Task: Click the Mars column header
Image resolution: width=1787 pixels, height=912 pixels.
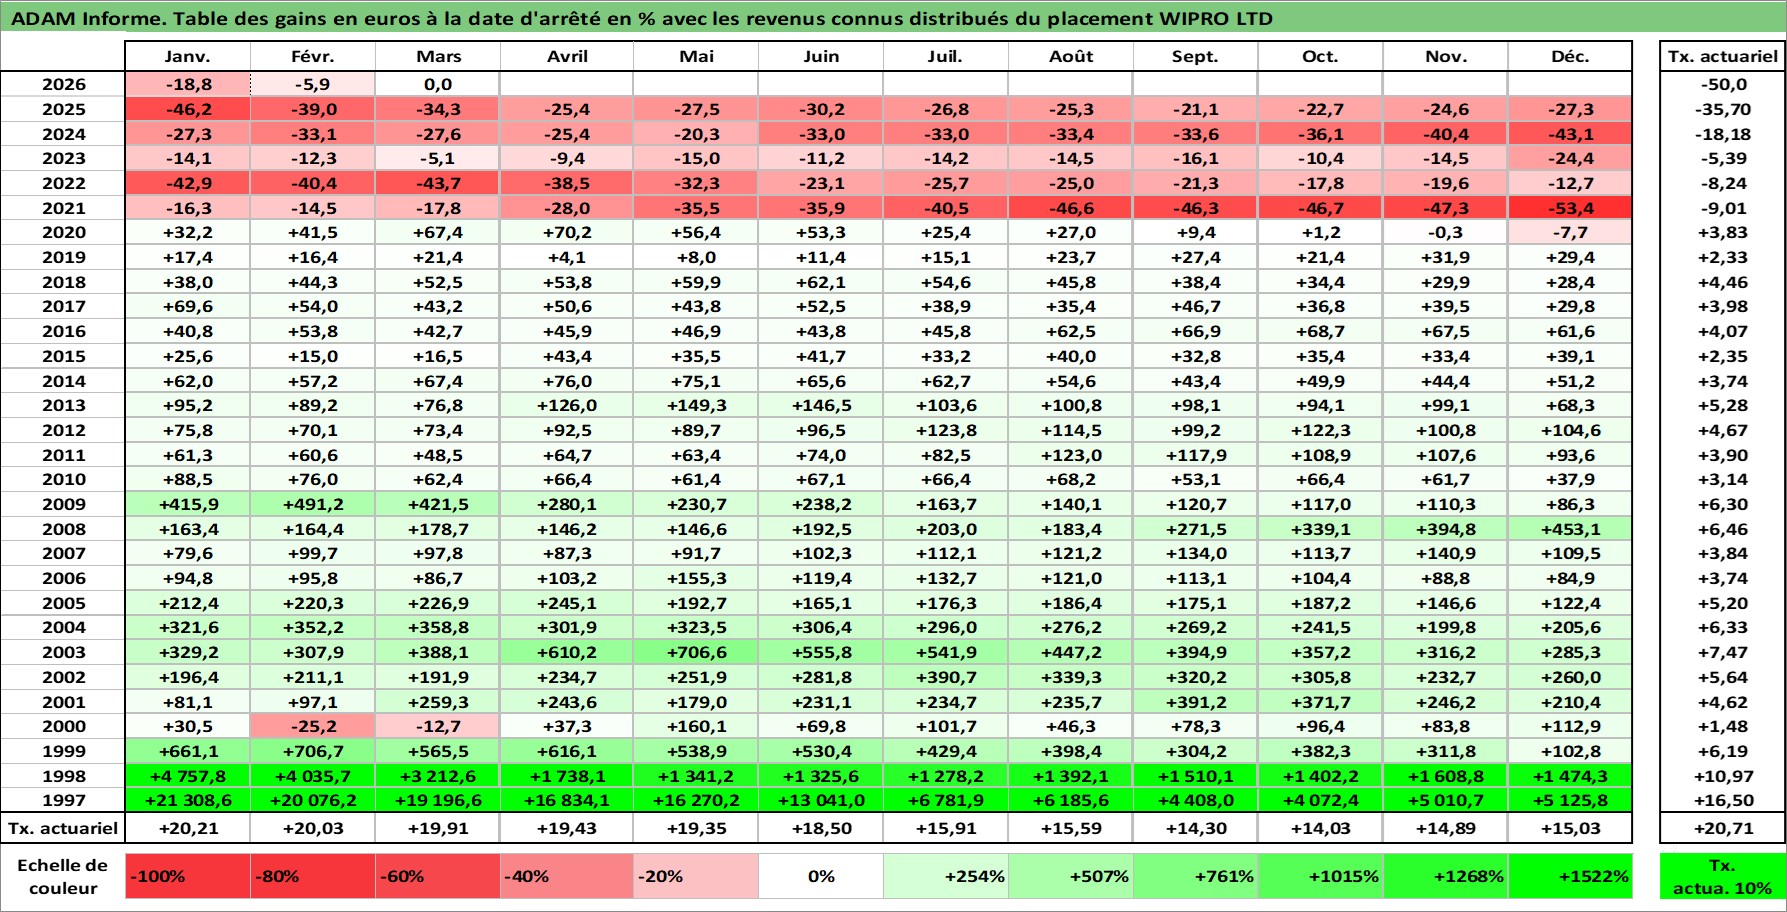Action: 438,56
